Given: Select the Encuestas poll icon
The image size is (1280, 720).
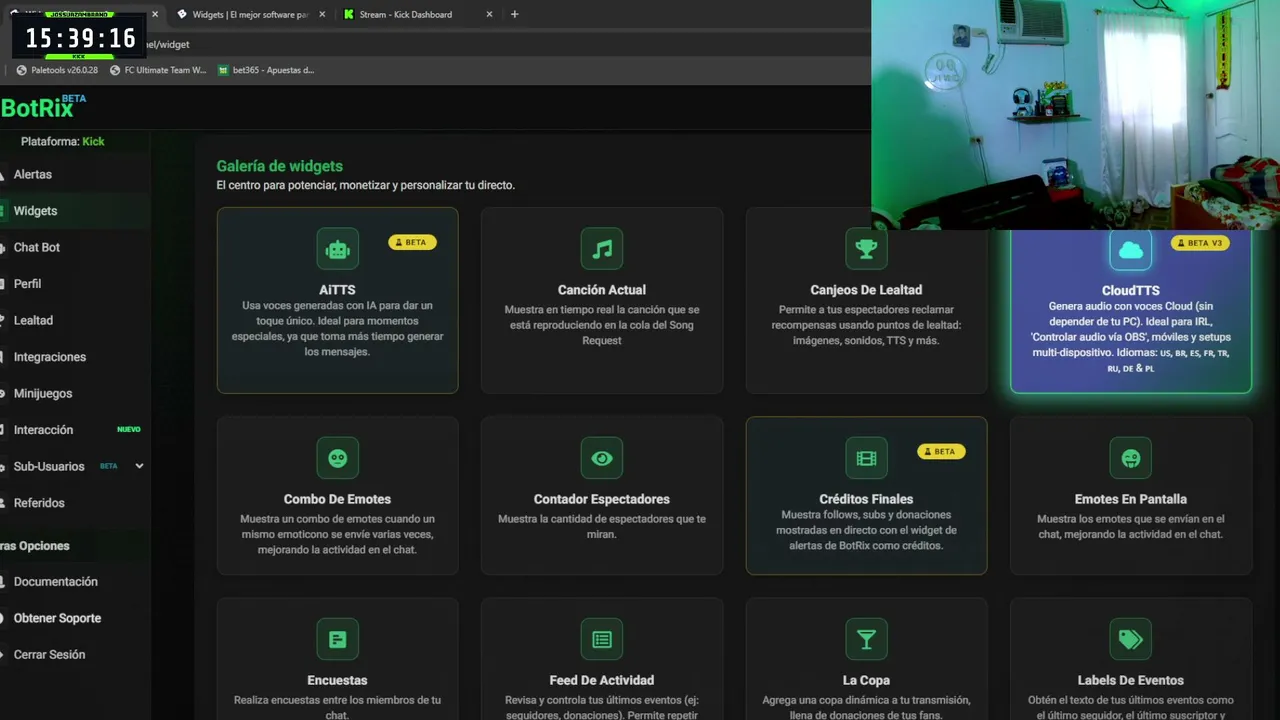Looking at the screenshot, I should (x=338, y=639).
